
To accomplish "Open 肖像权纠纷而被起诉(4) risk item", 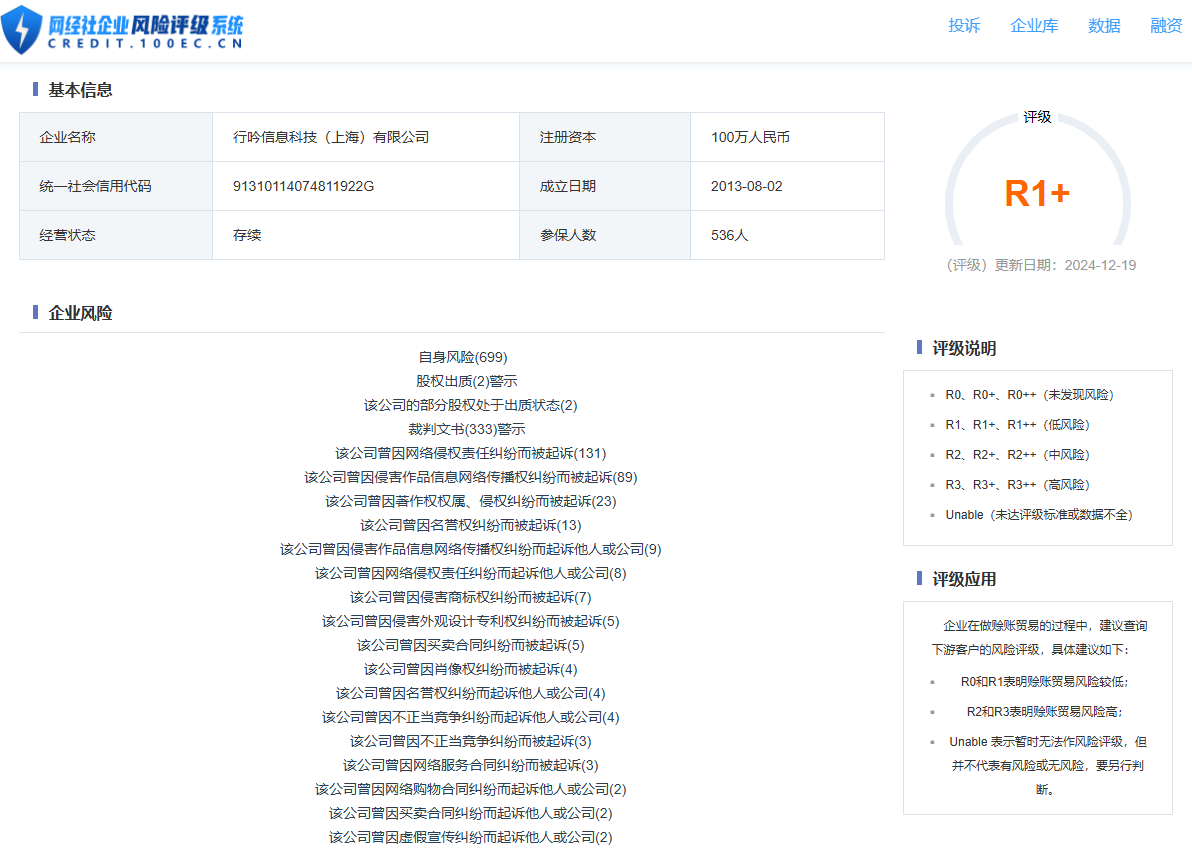I will [x=470, y=669].
